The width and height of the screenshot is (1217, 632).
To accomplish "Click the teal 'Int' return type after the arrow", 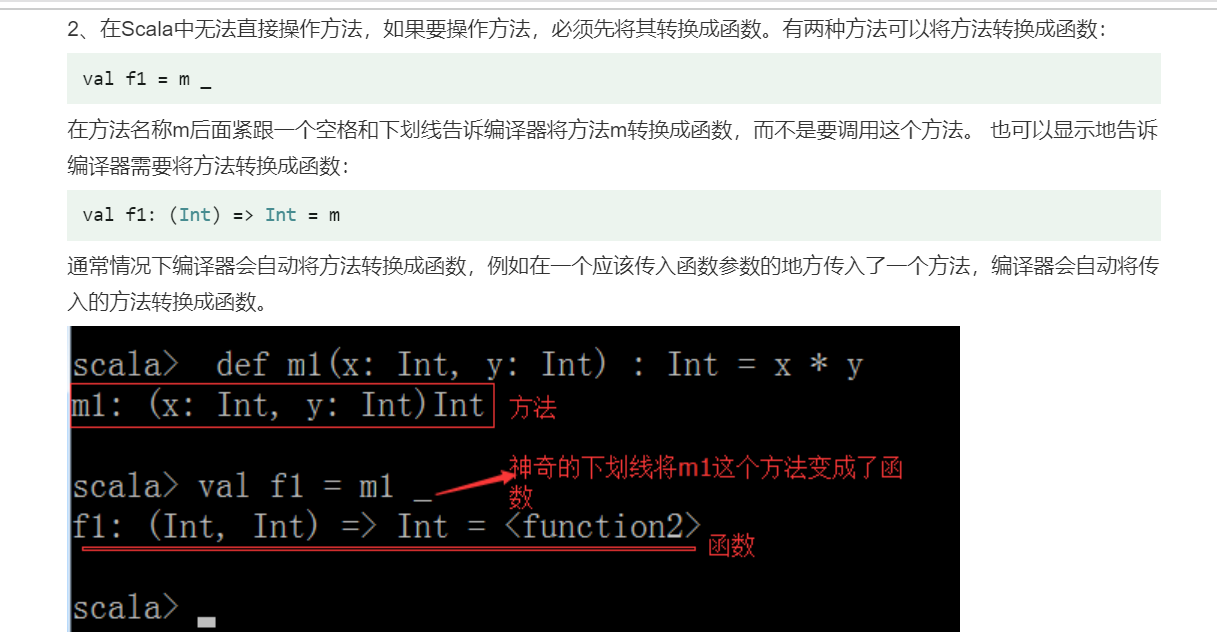I will click(x=281, y=215).
